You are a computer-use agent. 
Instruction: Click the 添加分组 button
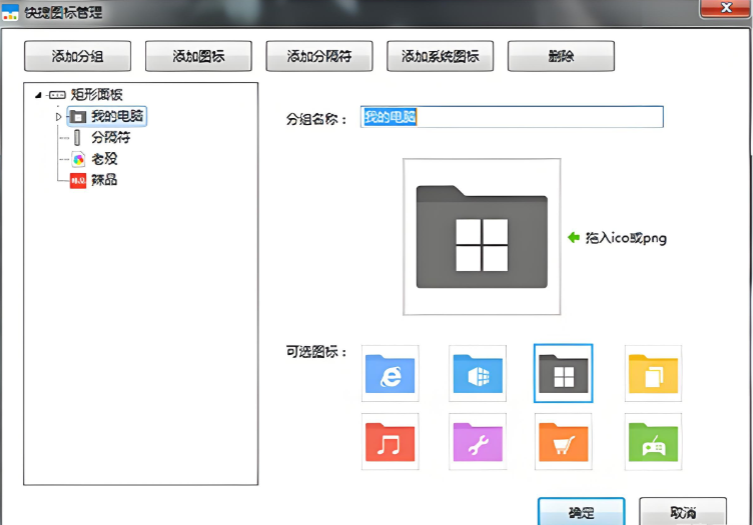(x=77, y=56)
